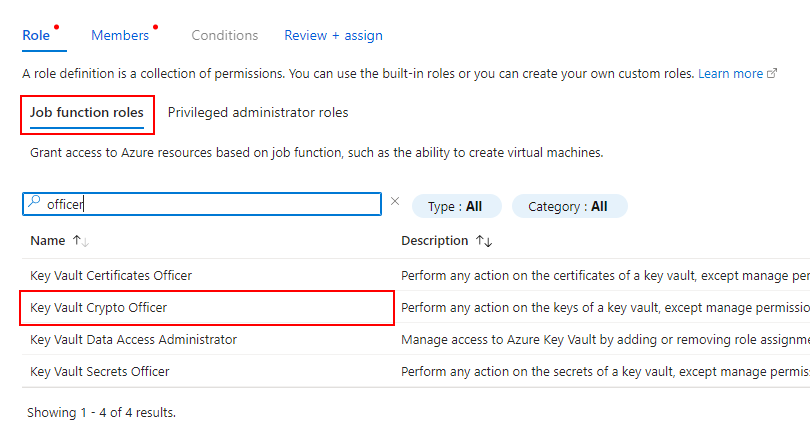
Task: Open the Role tab
Action: [x=36, y=35]
